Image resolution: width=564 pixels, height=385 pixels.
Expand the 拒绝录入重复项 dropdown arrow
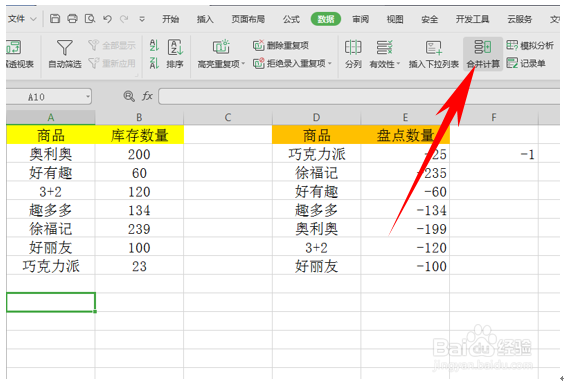[329, 64]
